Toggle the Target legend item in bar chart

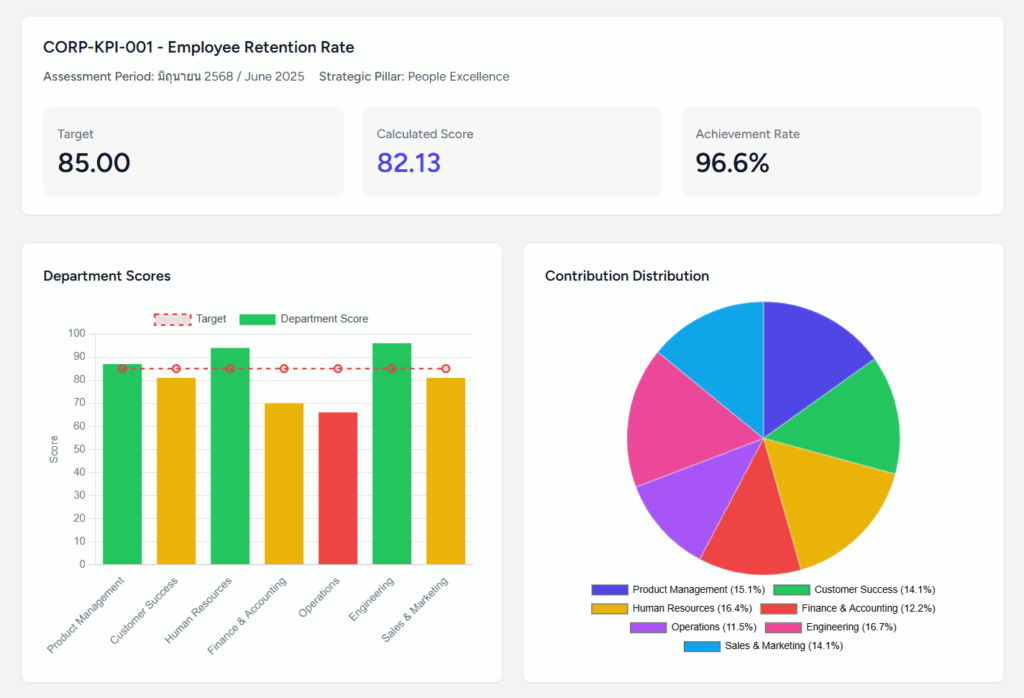pyautogui.click(x=190, y=319)
